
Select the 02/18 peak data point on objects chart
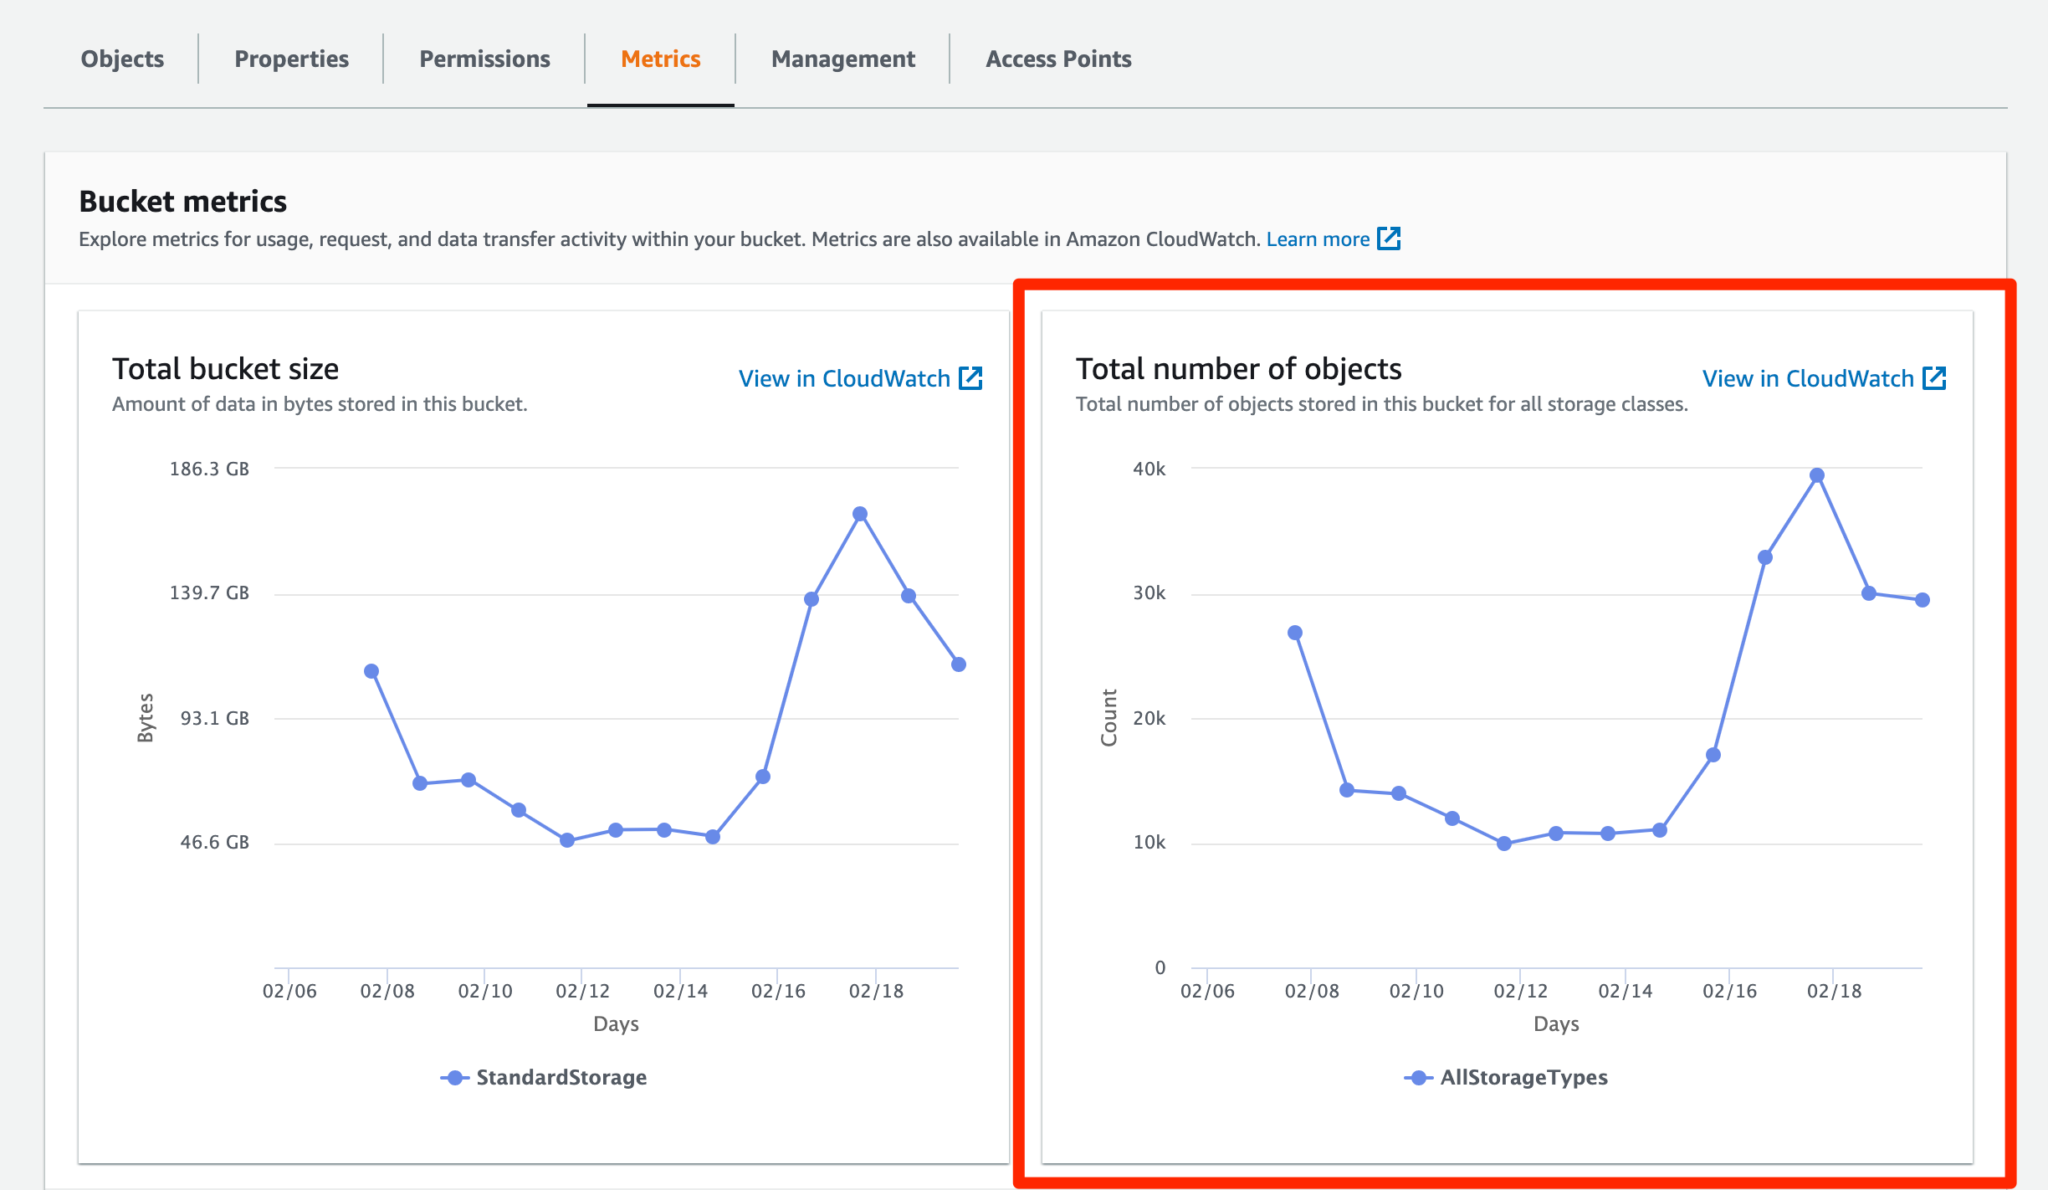click(1815, 474)
